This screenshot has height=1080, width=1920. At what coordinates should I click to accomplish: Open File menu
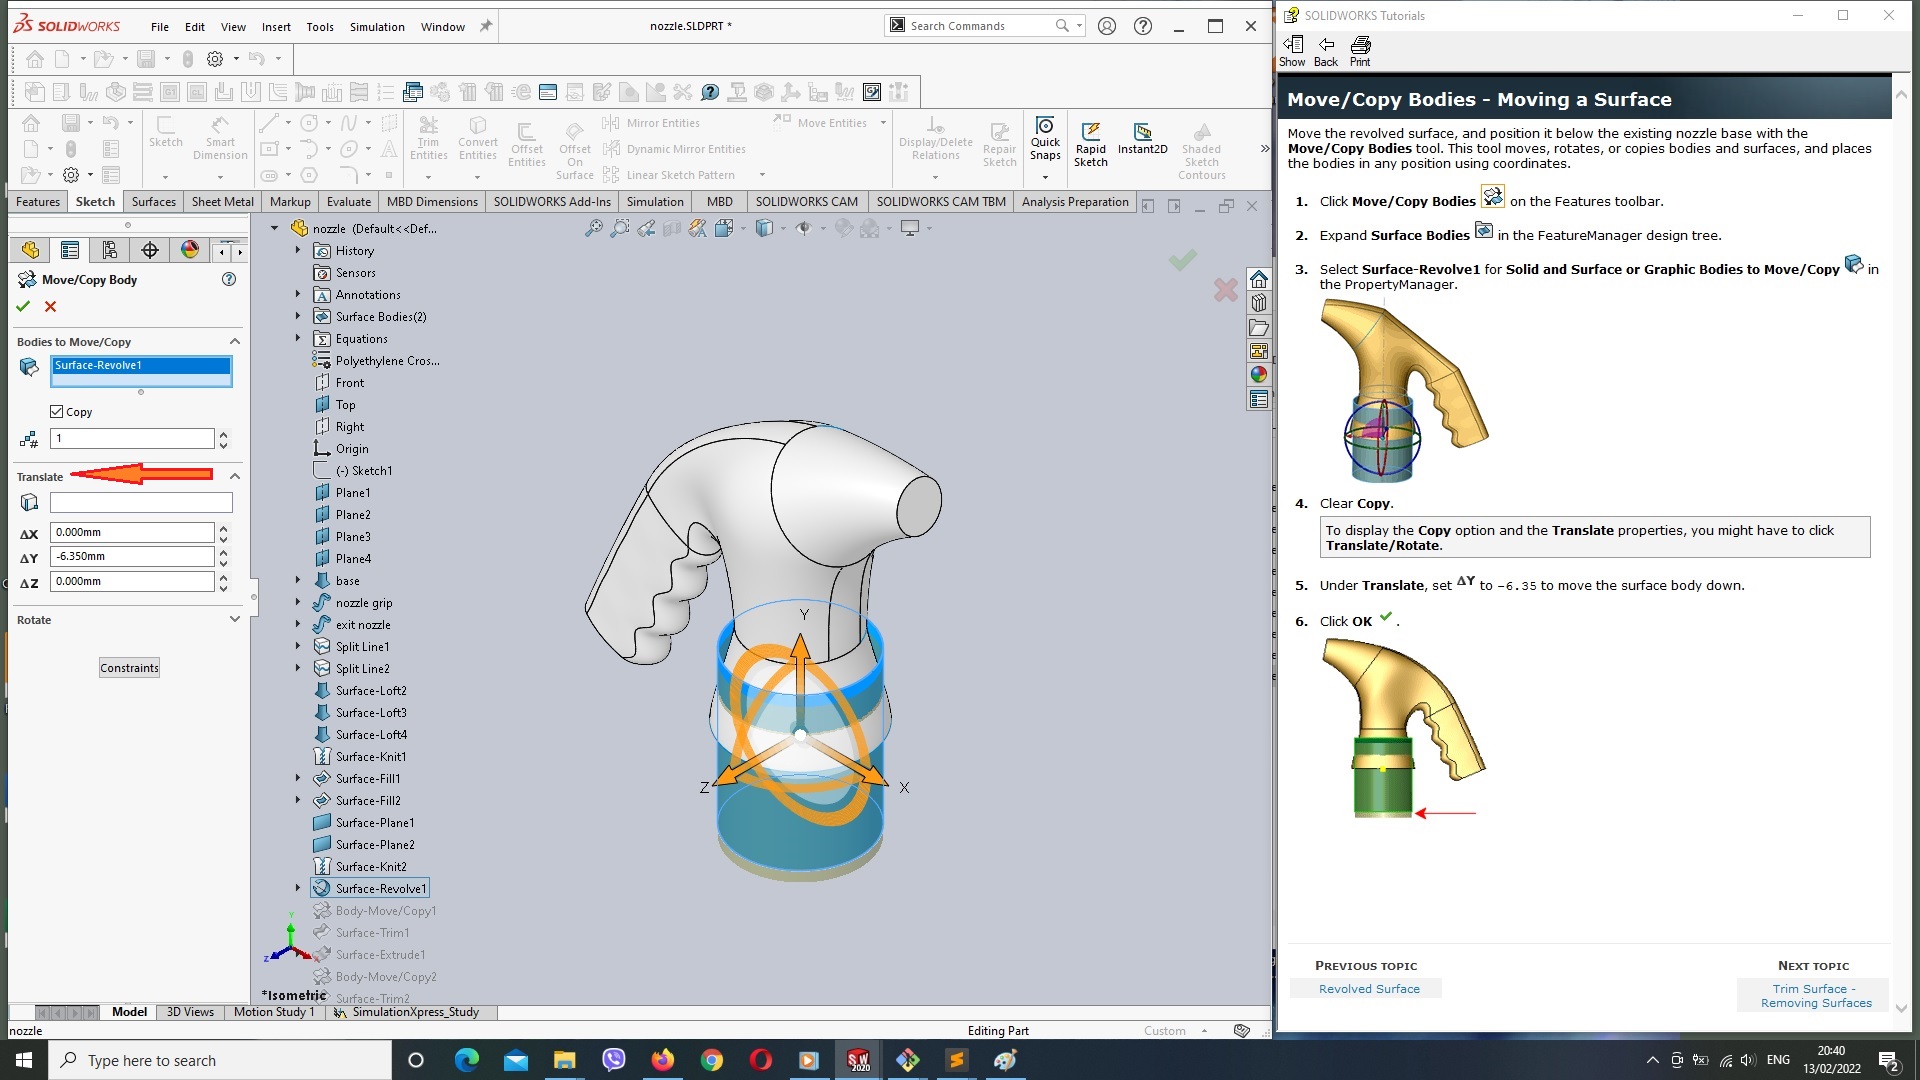[160, 27]
